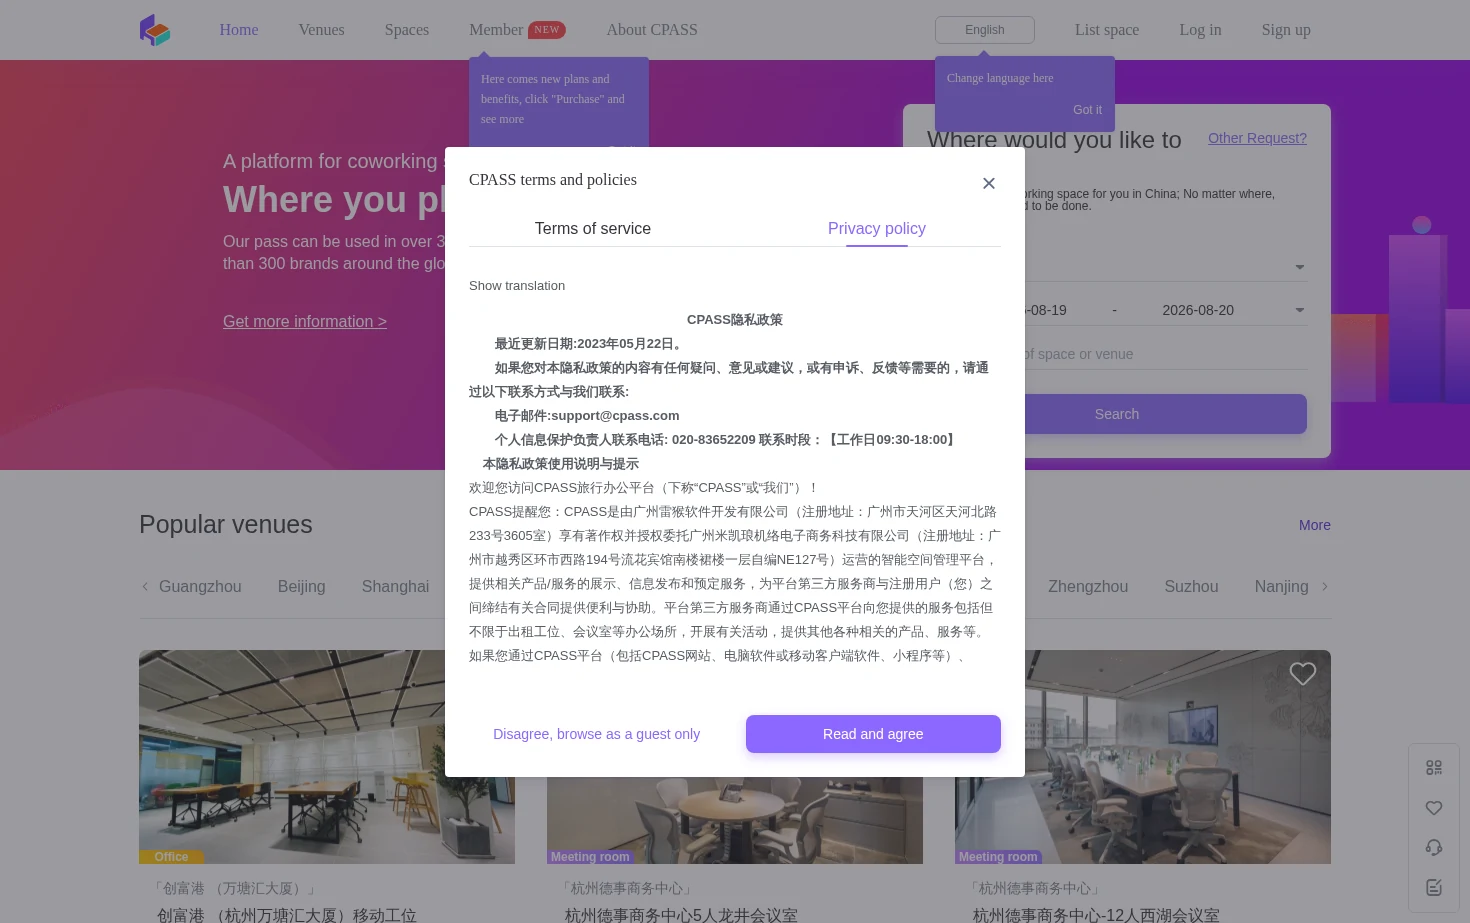Switch to Terms of service tab
This screenshot has width=1470, height=923.
click(x=593, y=229)
